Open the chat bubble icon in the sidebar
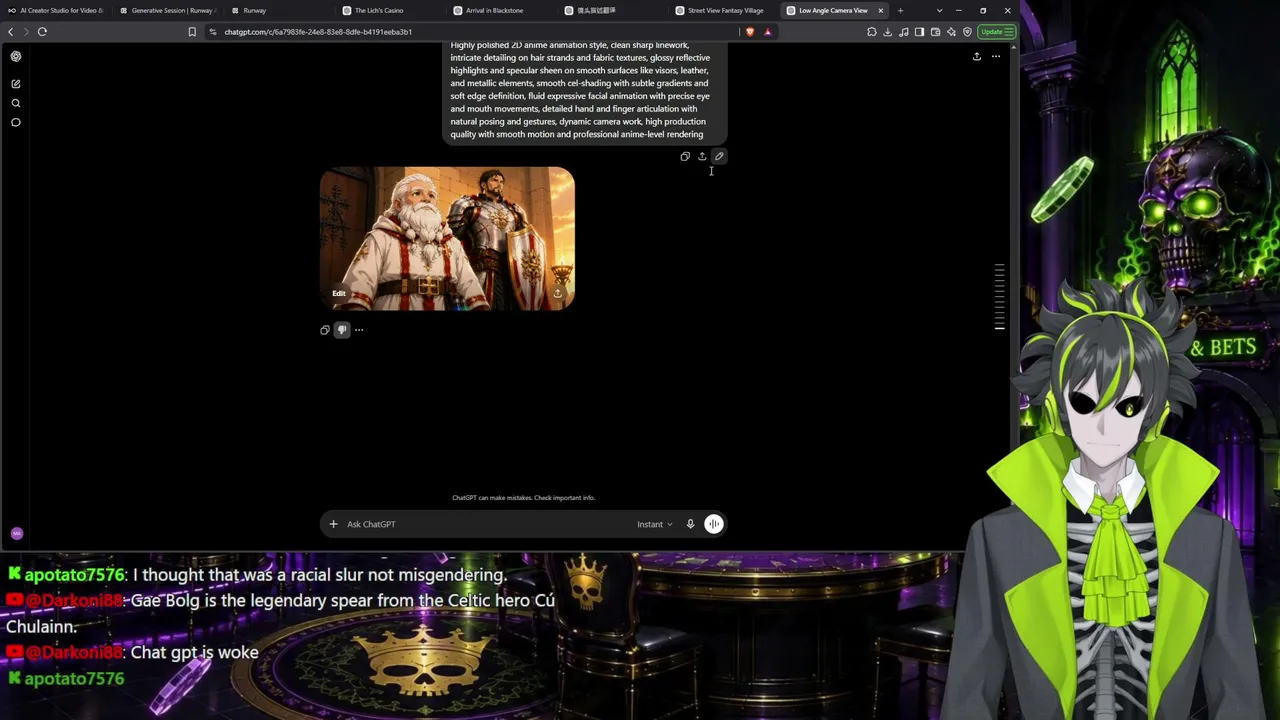Image resolution: width=1280 pixels, height=720 pixels. [x=16, y=122]
